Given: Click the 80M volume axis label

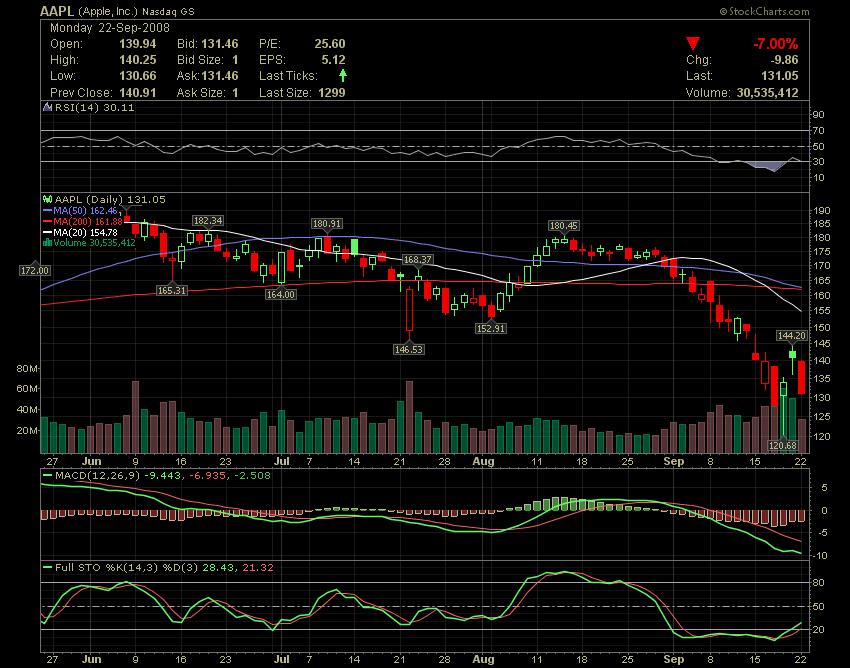Looking at the screenshot, I should (27, 369).
